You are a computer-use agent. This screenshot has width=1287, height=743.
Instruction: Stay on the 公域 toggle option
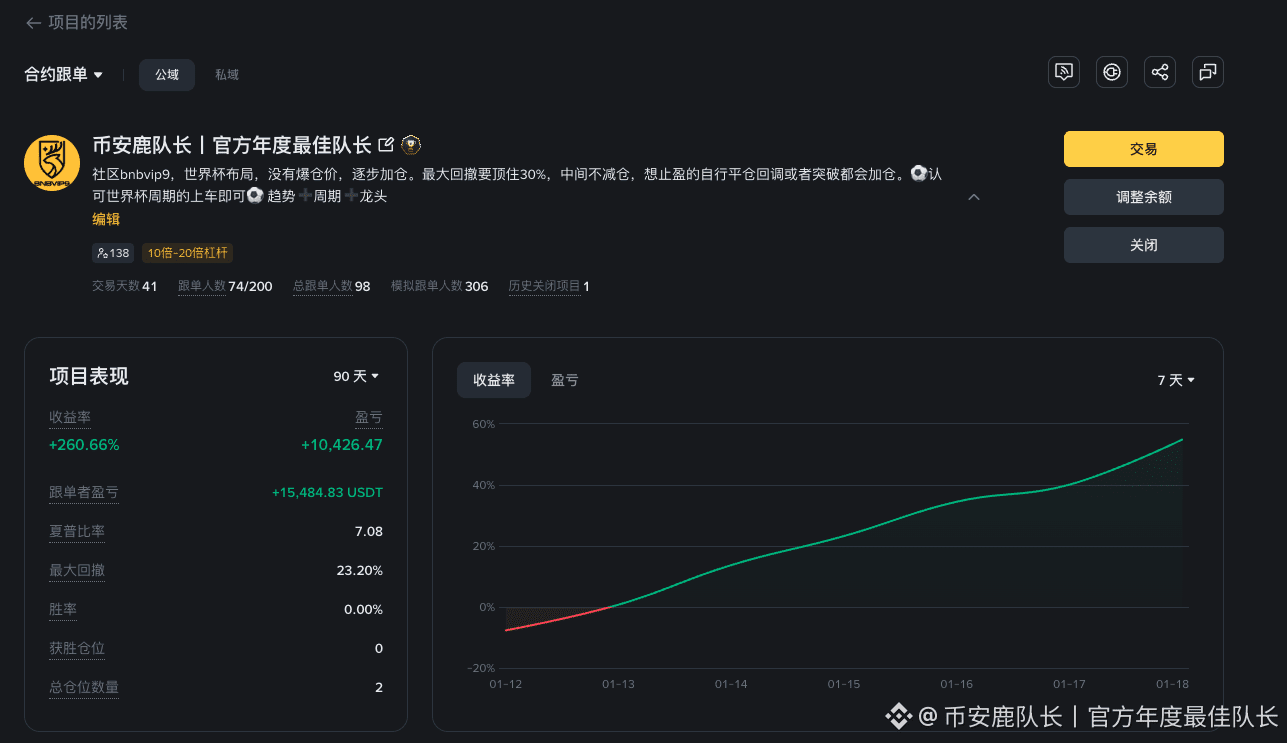[x=166, y=74]
